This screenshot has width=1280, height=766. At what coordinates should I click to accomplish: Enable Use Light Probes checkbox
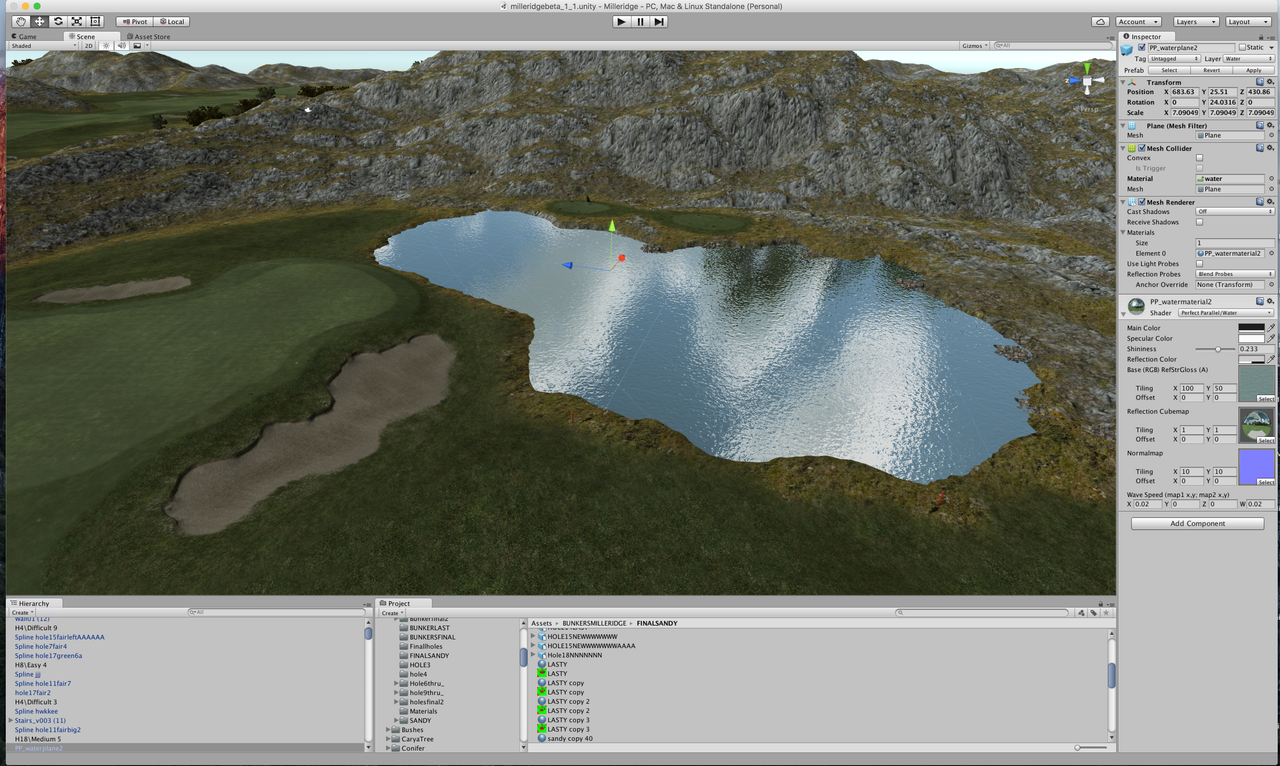[1200, 264]
